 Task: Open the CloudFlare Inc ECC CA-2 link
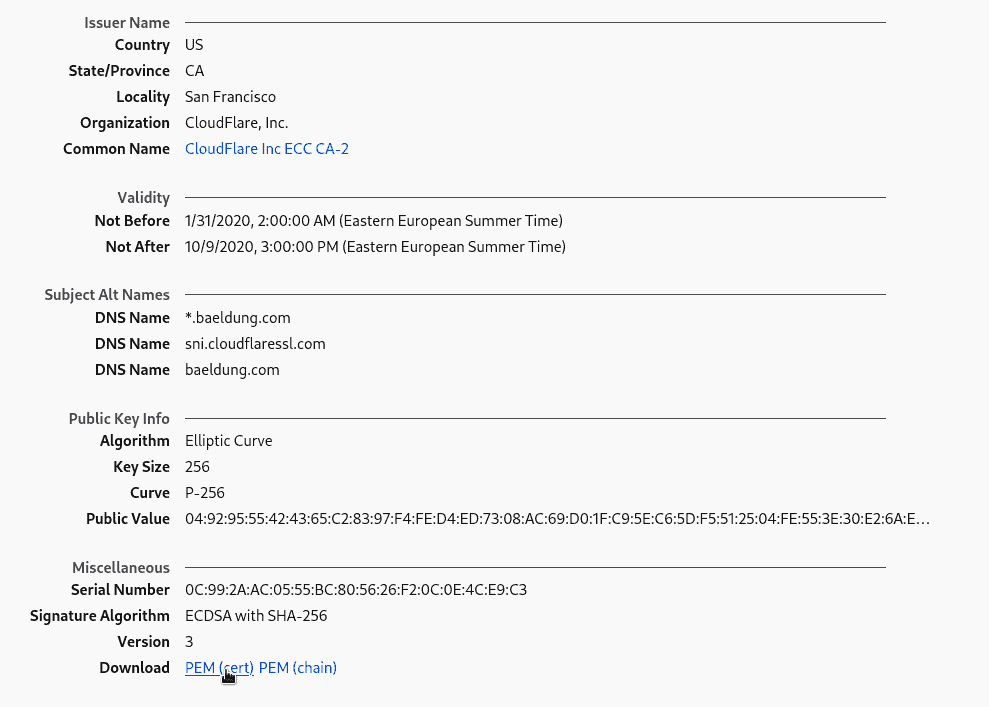point(266,149)
